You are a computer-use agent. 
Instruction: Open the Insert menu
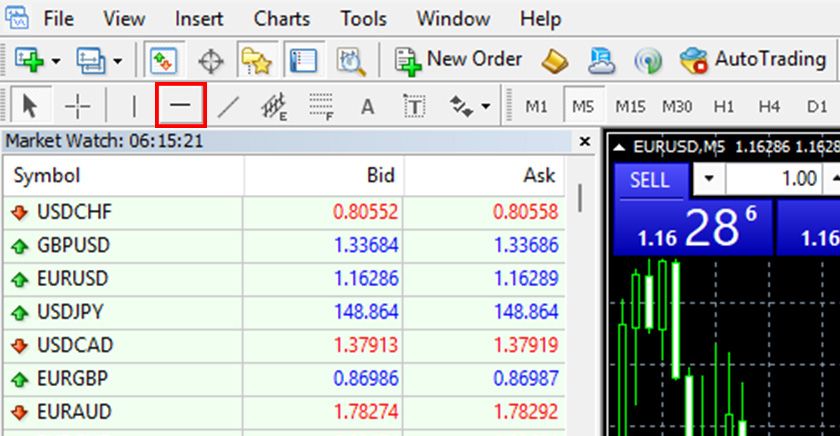tap(199, 18)
